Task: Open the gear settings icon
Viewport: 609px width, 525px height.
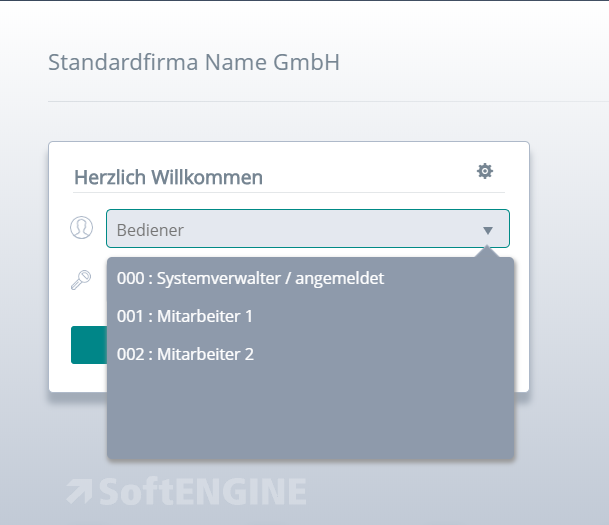Action: tap(485, 172)
